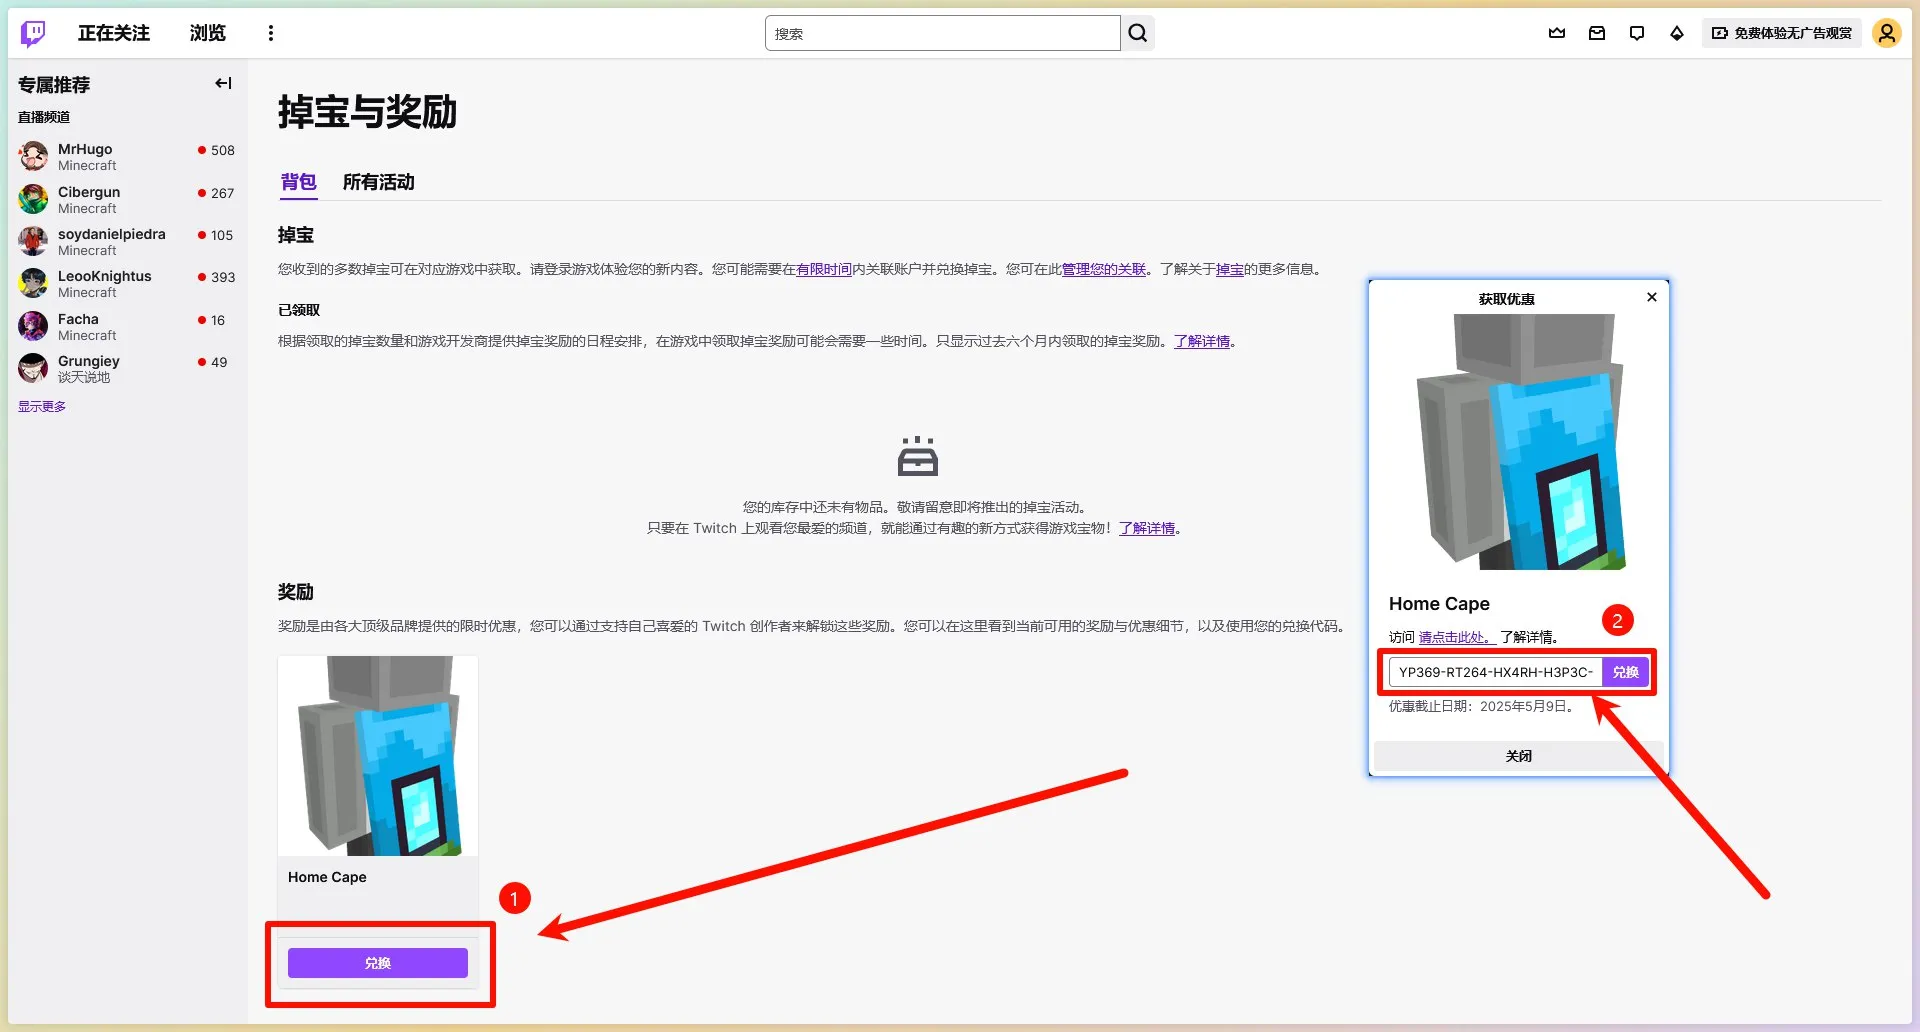
Task: Open the drops crystal icon
Action: click(x=1676, y=33)
